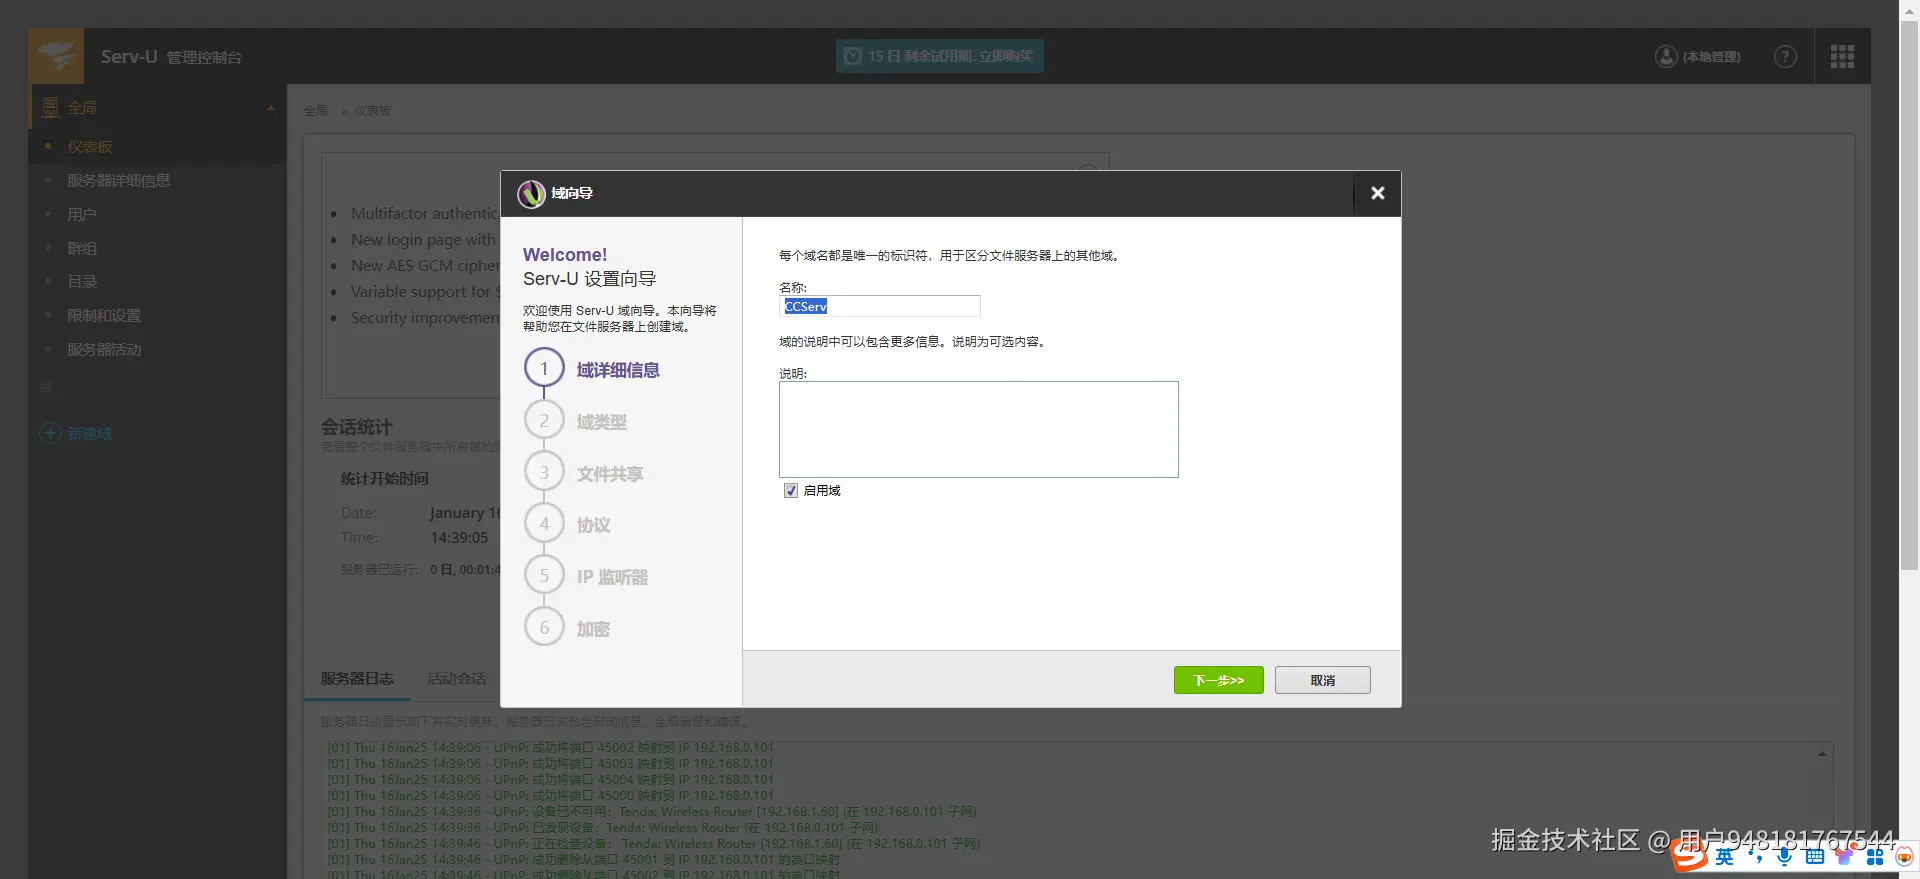
Task: Toggle the 启用域 checkbox
Action: coord(791,491)
